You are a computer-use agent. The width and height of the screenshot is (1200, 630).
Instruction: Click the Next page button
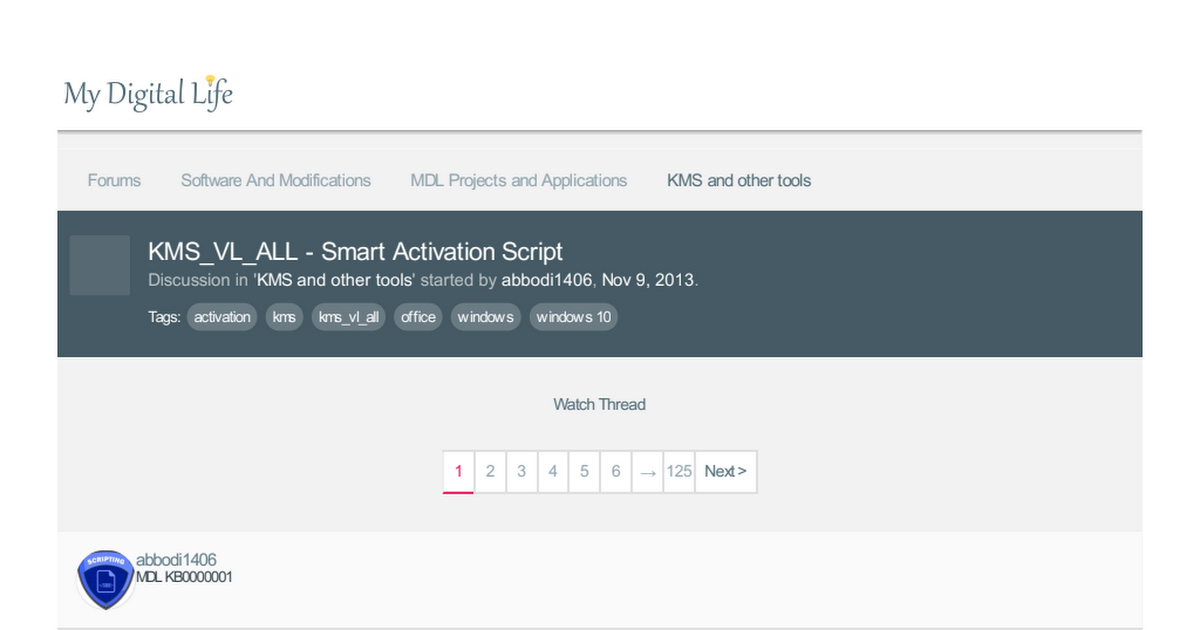click(x=725, y=471)
